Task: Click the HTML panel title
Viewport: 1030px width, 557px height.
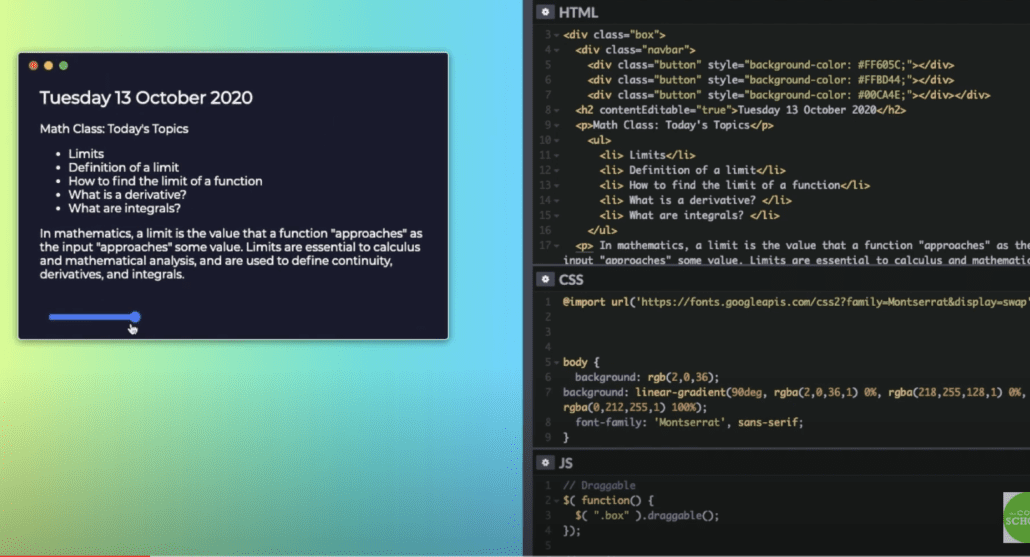Action: (x=578, y=12)
